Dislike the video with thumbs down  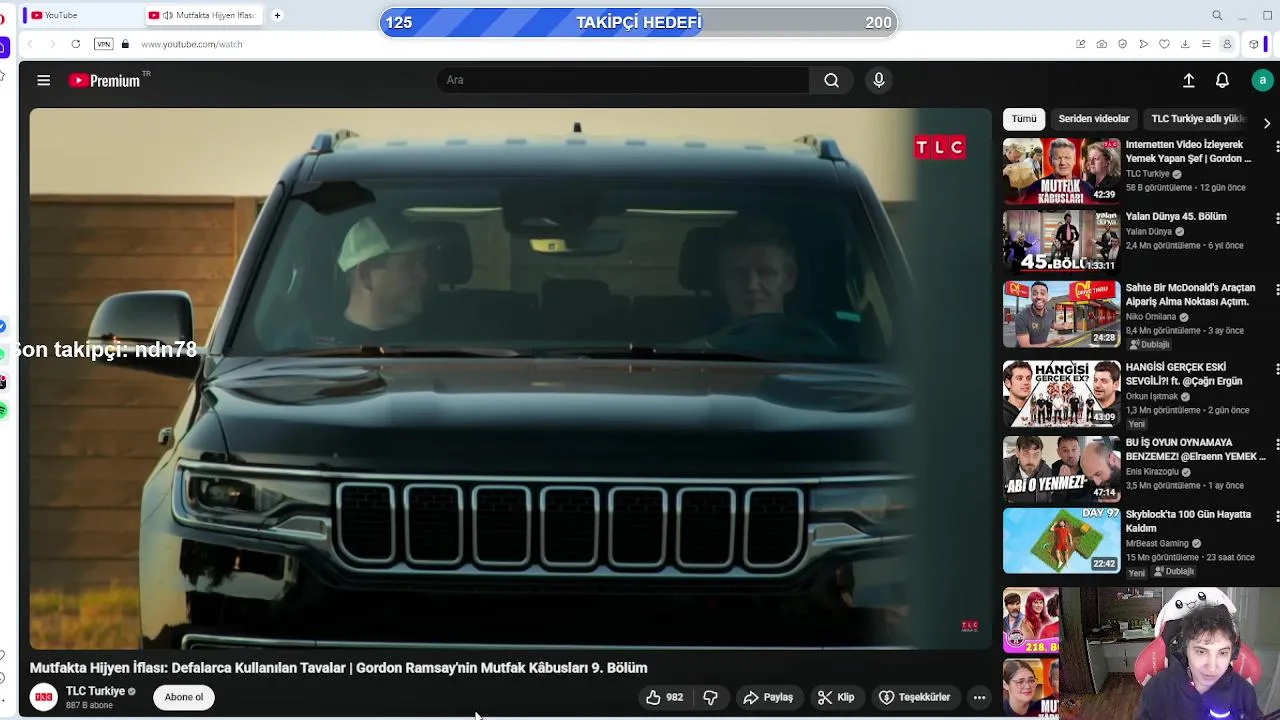point(711,697)
